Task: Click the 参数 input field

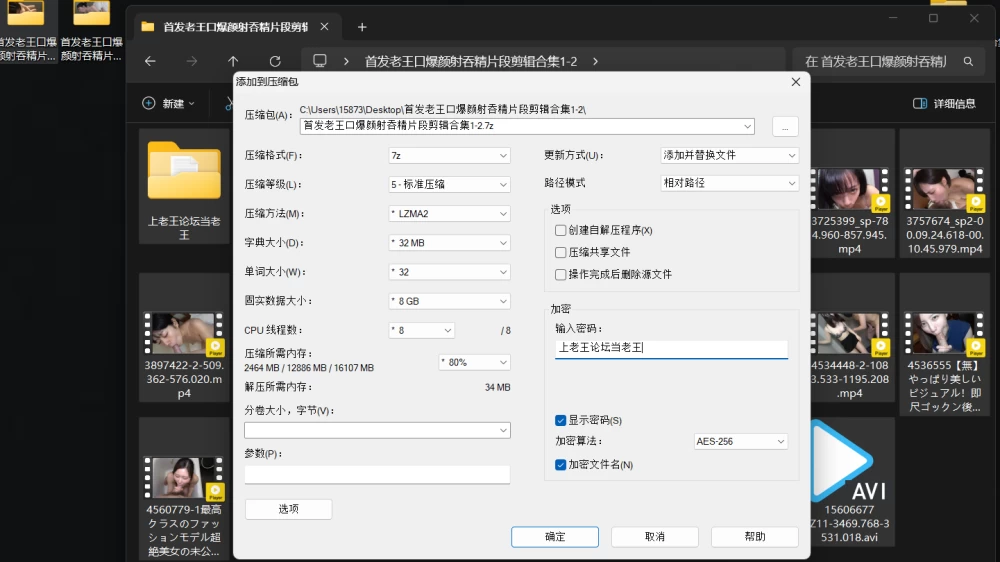Action: 377,475
